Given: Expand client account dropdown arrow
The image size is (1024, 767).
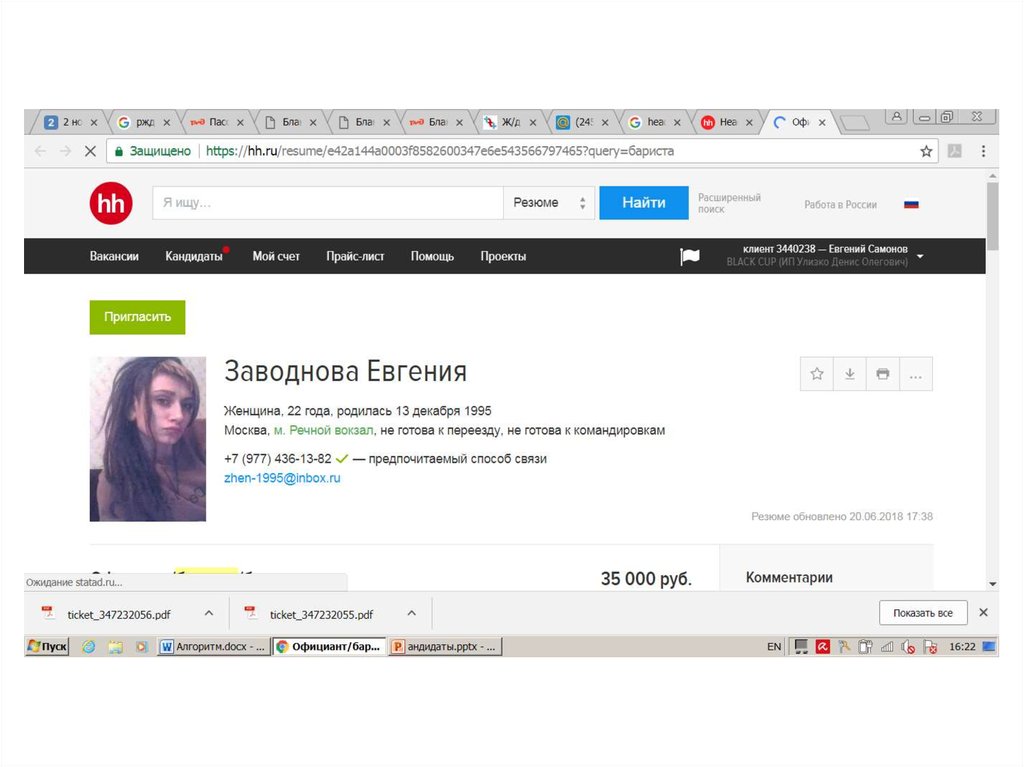Looking at the screenshot, I should [x=920, y=256].
